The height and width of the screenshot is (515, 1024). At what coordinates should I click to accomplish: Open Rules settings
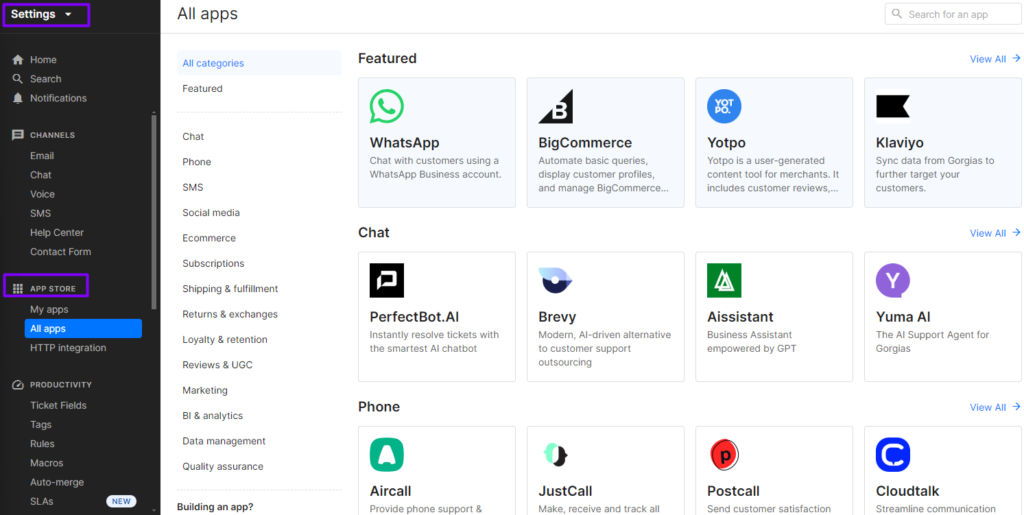[42, 444]
